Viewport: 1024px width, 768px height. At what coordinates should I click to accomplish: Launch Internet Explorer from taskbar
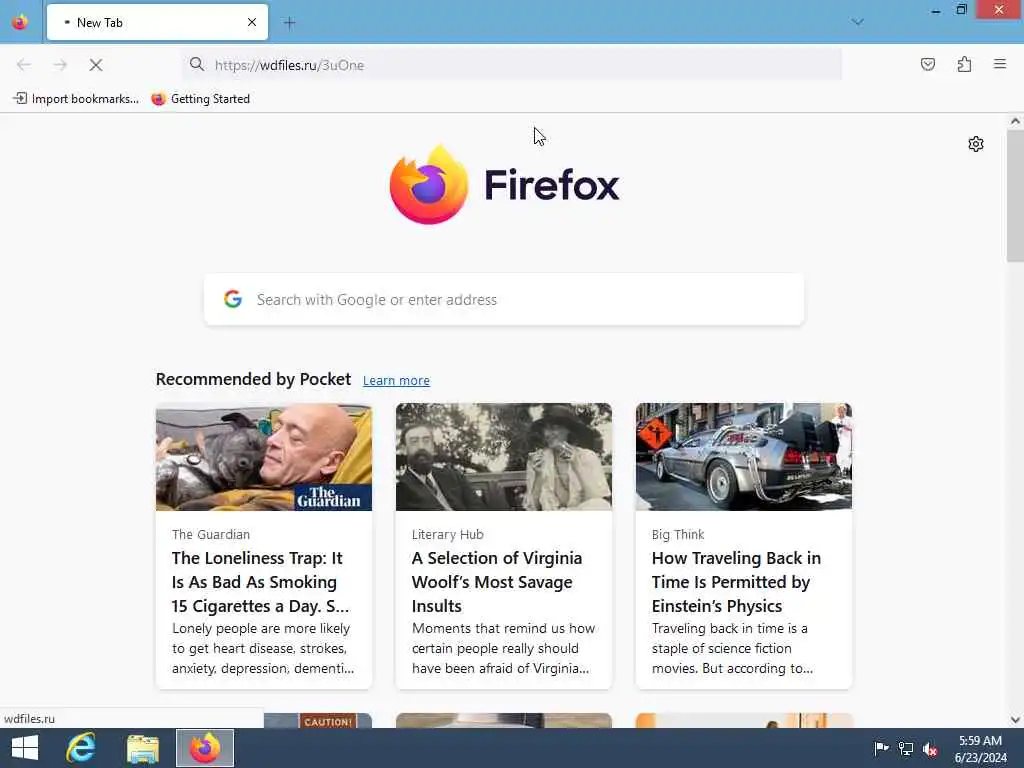[81, 748]
